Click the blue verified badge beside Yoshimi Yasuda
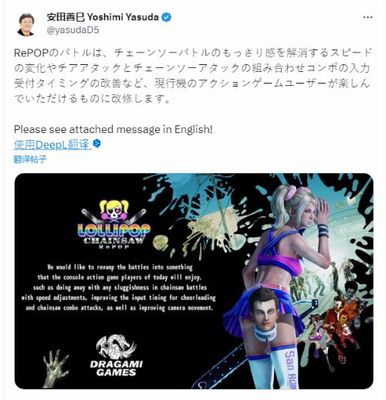The image size is (386, 400). pyautogui.click(x=166, y=17)
